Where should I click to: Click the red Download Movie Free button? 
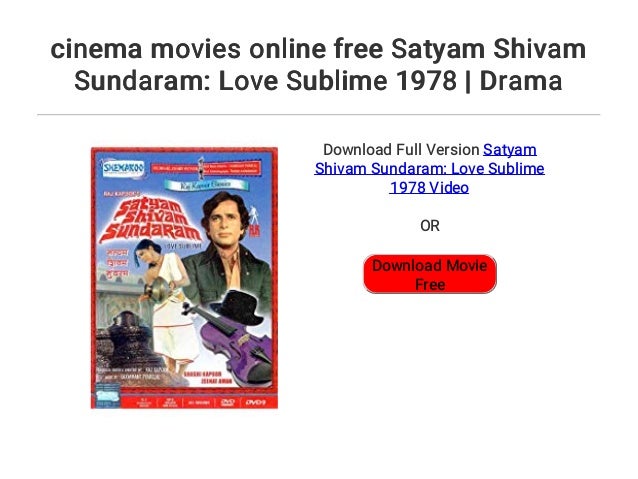tap(430, 274)
